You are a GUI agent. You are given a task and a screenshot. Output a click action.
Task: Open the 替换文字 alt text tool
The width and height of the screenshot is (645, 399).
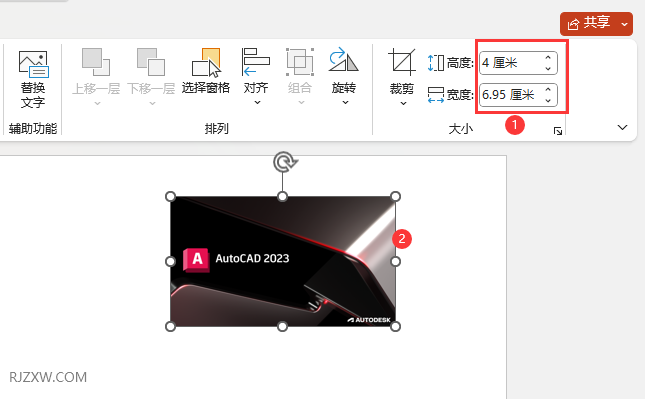33,79
